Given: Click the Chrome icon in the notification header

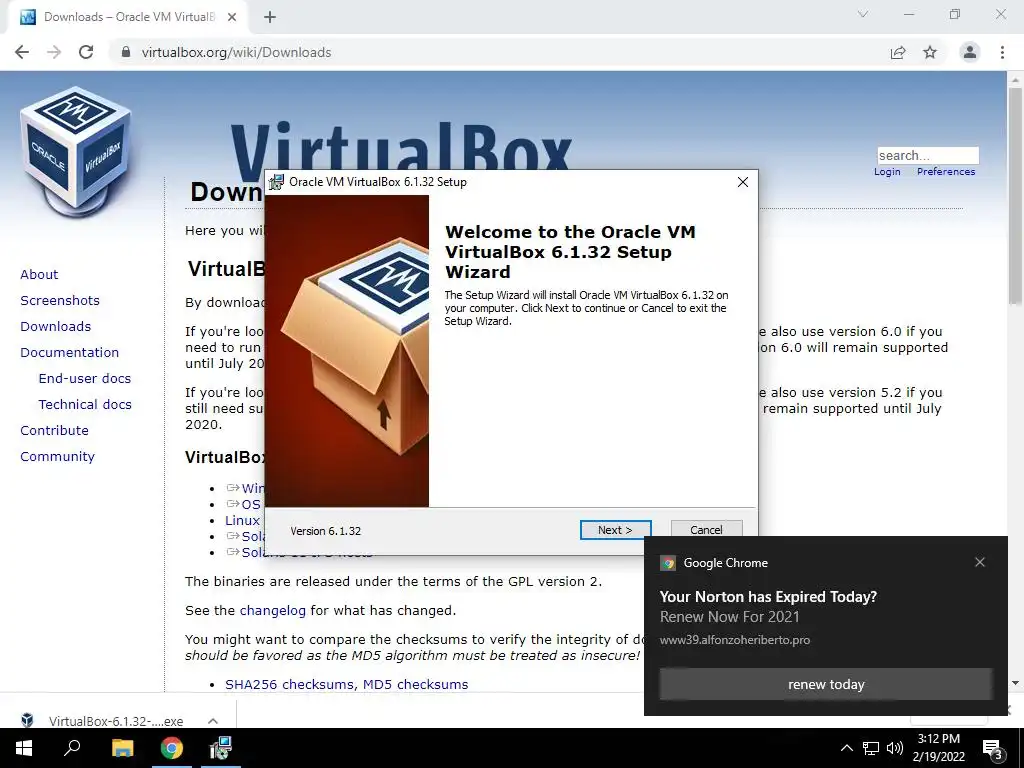Looking at the screenshot, I should (667, 563).
